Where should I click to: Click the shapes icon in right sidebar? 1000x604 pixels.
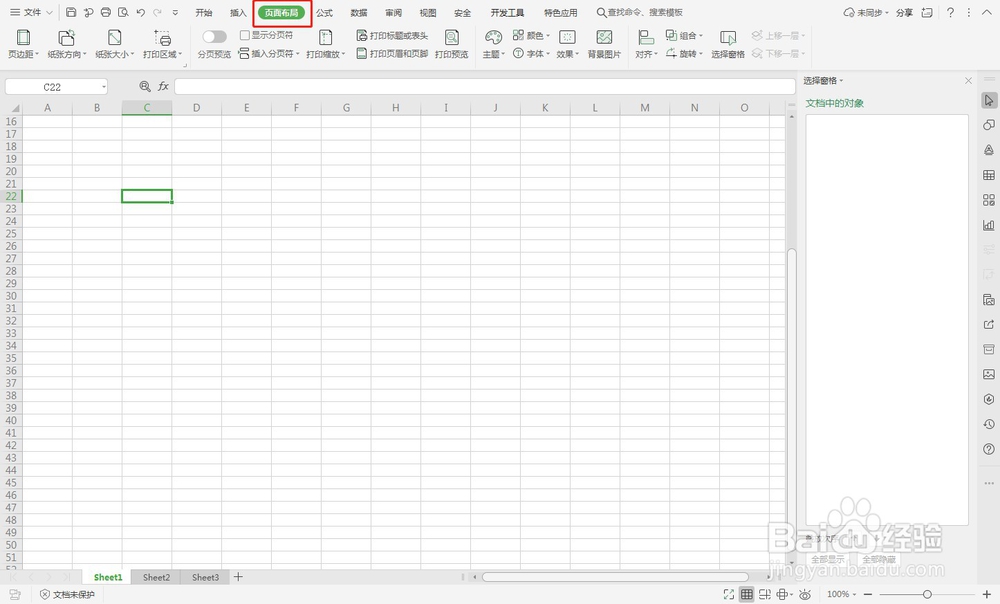tap(989, 125)
